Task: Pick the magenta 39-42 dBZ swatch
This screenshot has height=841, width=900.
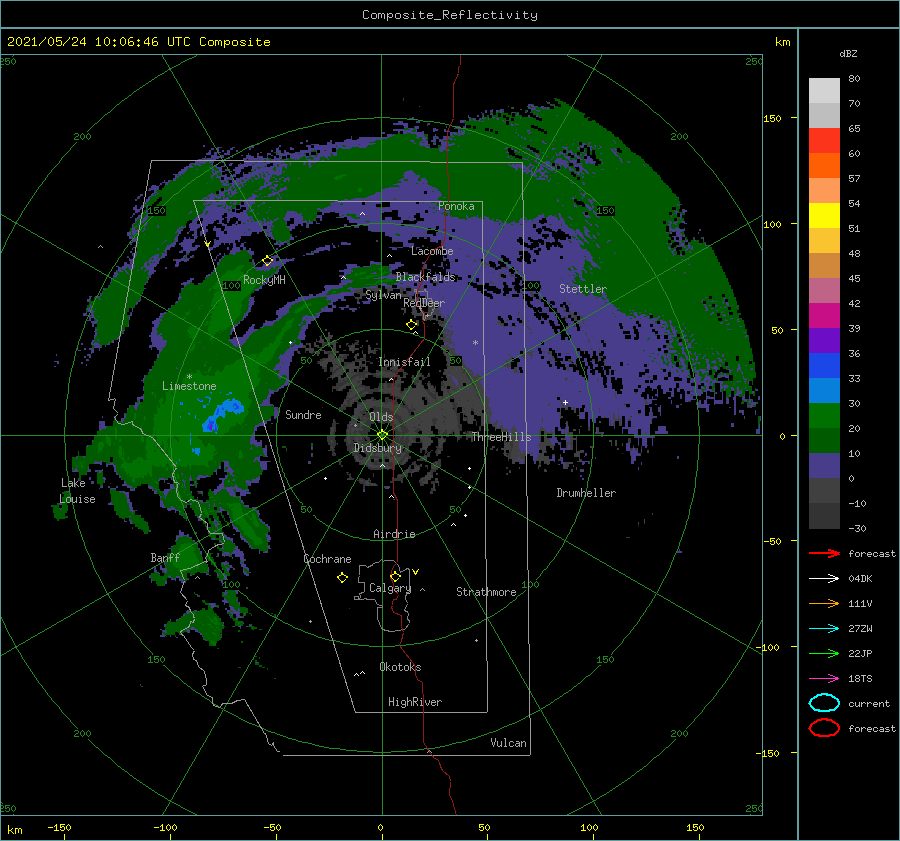Action: click(824, 316)
